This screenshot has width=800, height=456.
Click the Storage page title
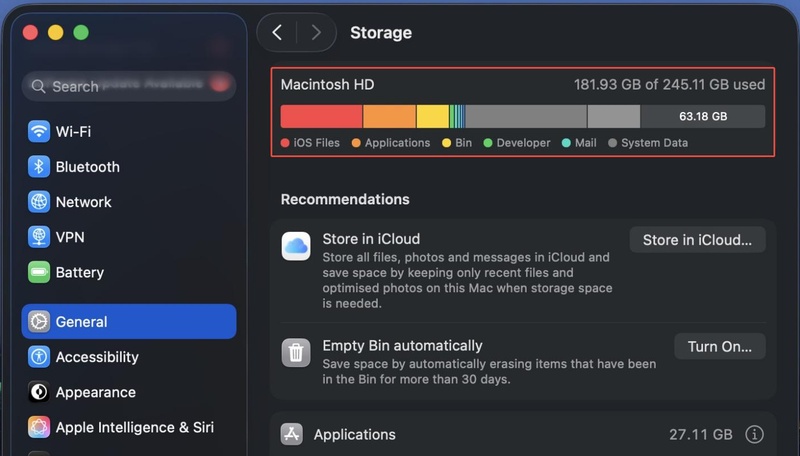pyautogui.click(x=381, y=33)
